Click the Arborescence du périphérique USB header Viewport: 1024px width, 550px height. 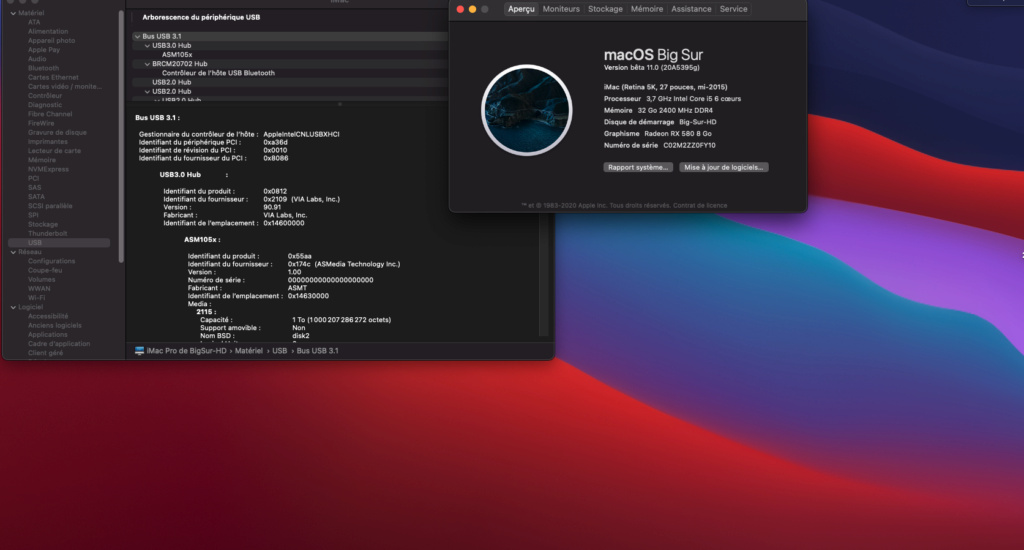coord(201,18)
